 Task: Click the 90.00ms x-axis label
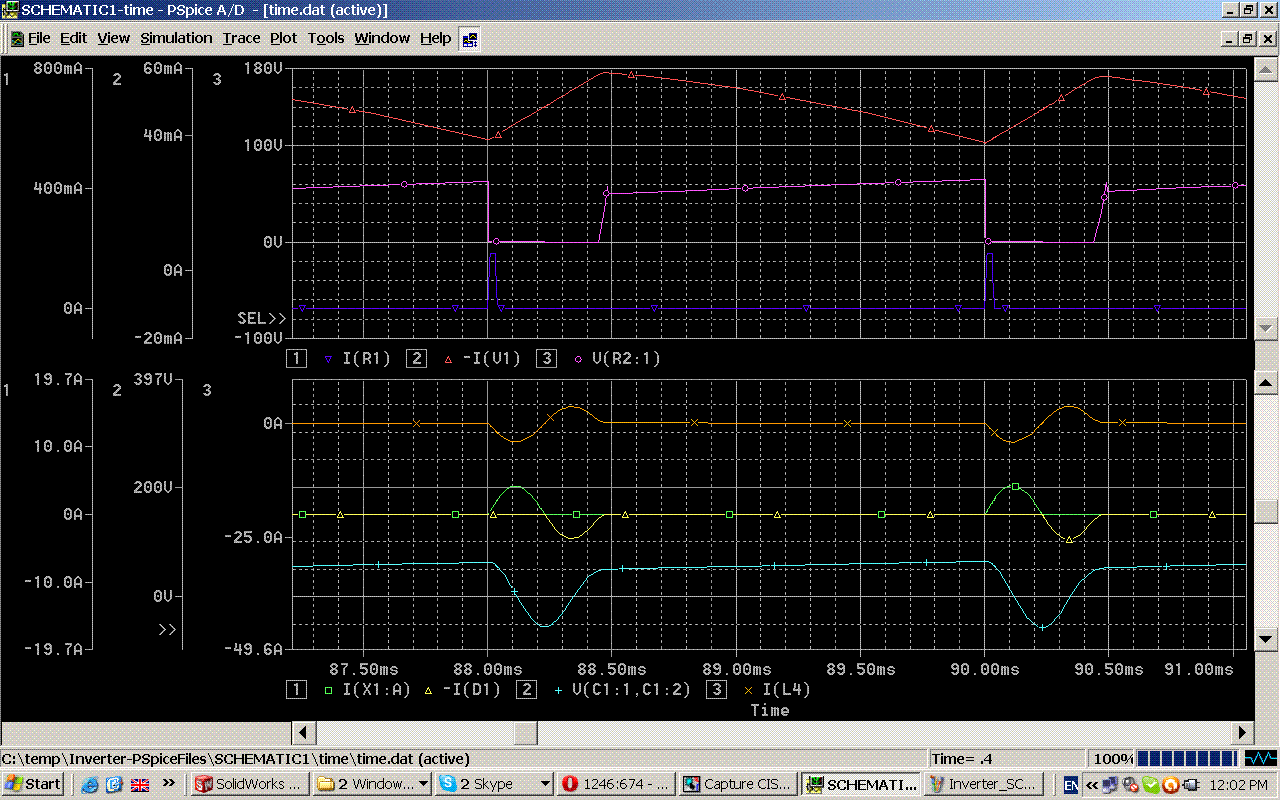986,669
